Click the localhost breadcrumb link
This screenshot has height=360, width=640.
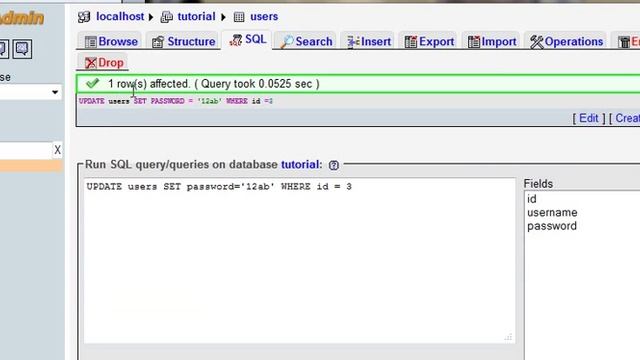coord(120,16)
